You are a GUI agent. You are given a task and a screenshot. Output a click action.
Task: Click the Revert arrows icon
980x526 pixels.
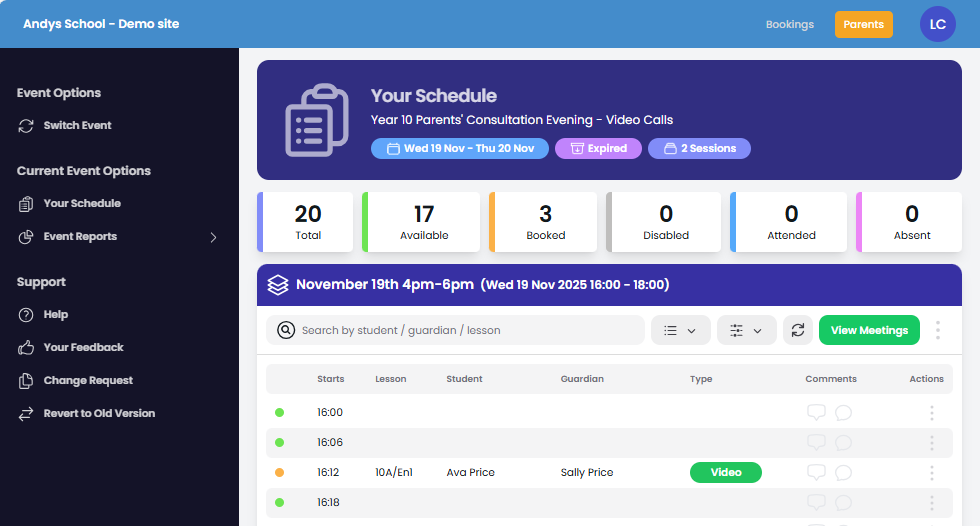coord(26,414)
